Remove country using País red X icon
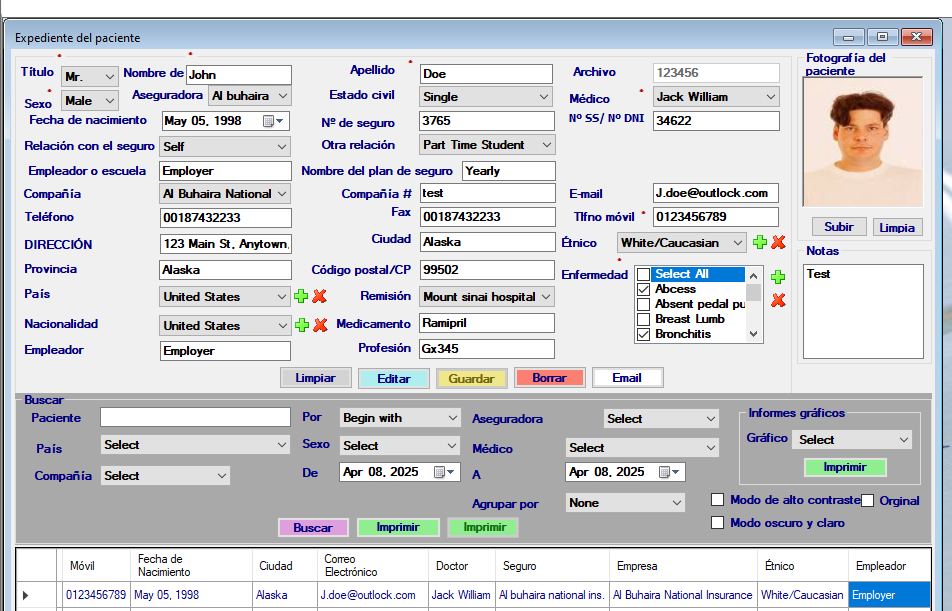The height and width of the screenshot is (611, 952). (320, 297)
